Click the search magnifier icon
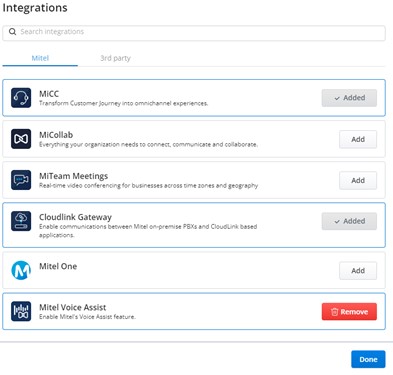Image resolution: width=393 pixels, height=375 pixels. tap(12, 32)
